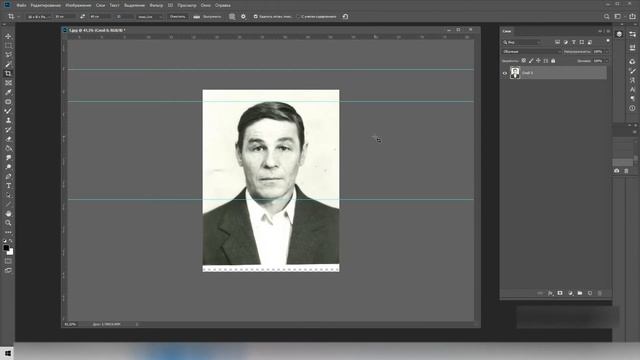Add a layer mask icon
The image size is (640, 360).
(560, 293)
